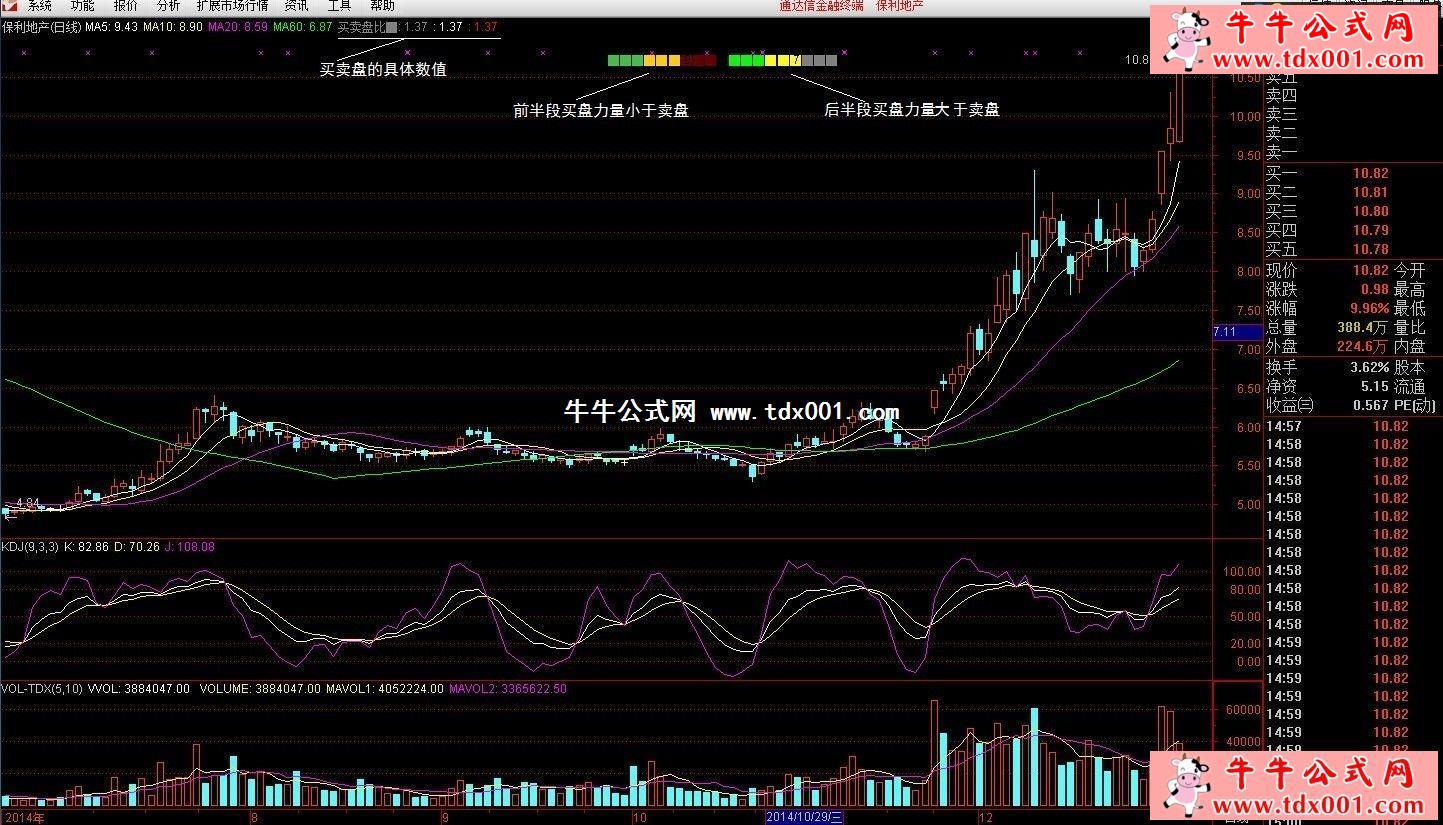Screen dimensions: 1443x825
Task: Open the 帮助 menu
Action: tap(383, 5)
